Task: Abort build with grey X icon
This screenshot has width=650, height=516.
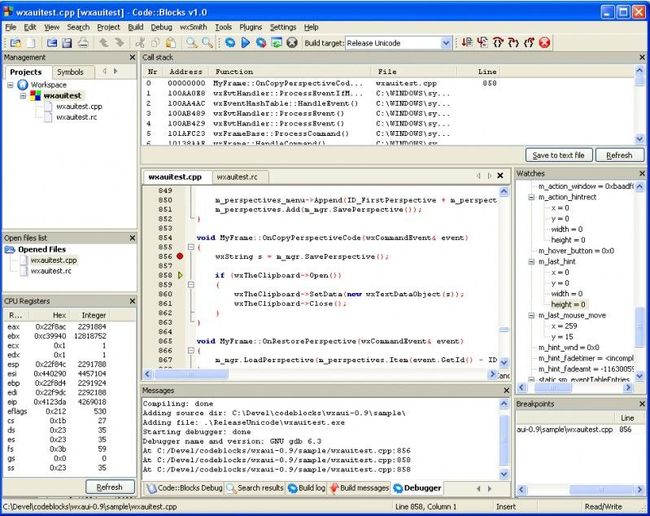Action: point(292,43)
